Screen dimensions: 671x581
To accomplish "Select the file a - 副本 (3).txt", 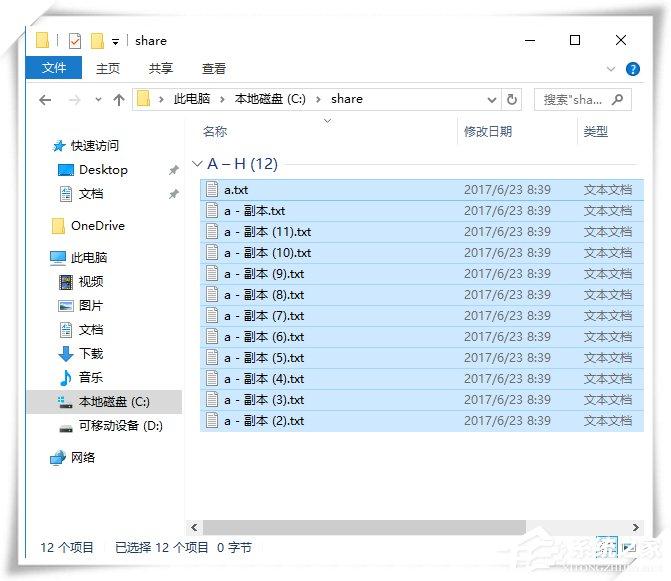I will tap(422, 400).
